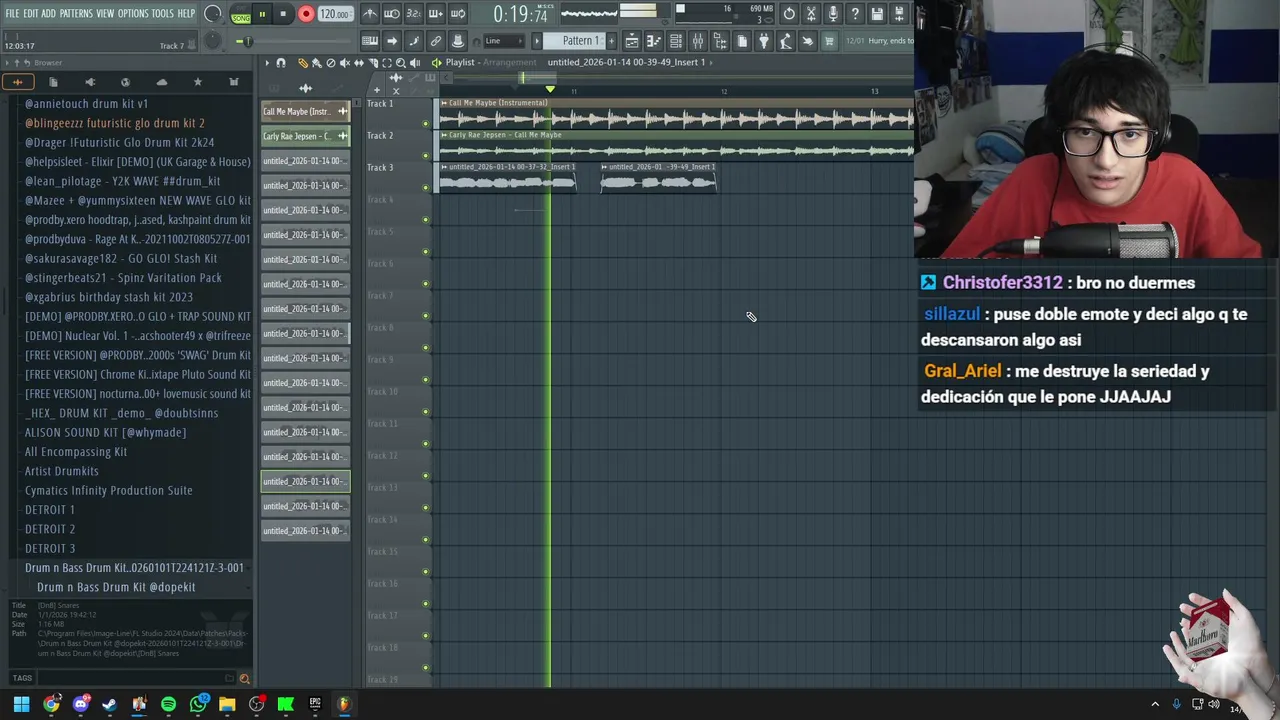Open the Channel rack icon
The height and width of the screenshot is (720, 1280).
tap(676, 41)
